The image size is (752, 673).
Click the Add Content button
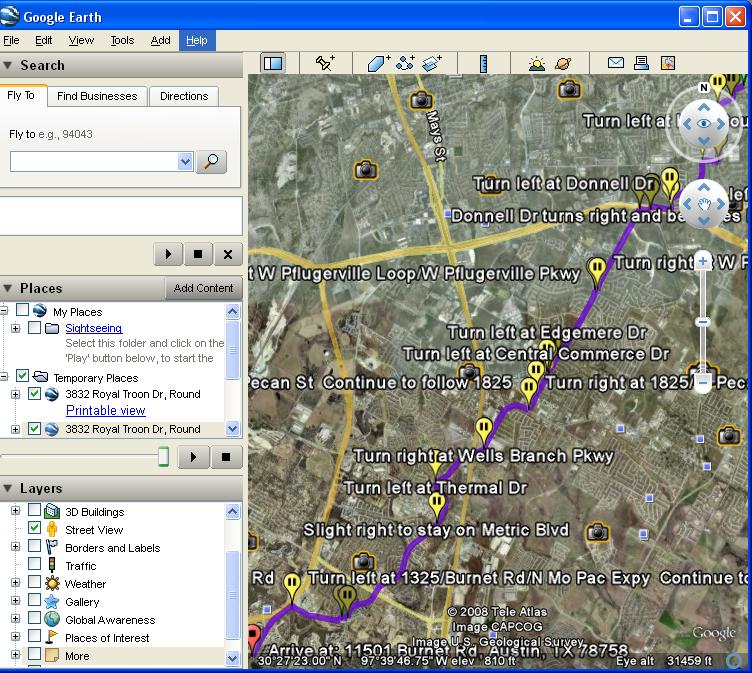click(x=203, y=288)
